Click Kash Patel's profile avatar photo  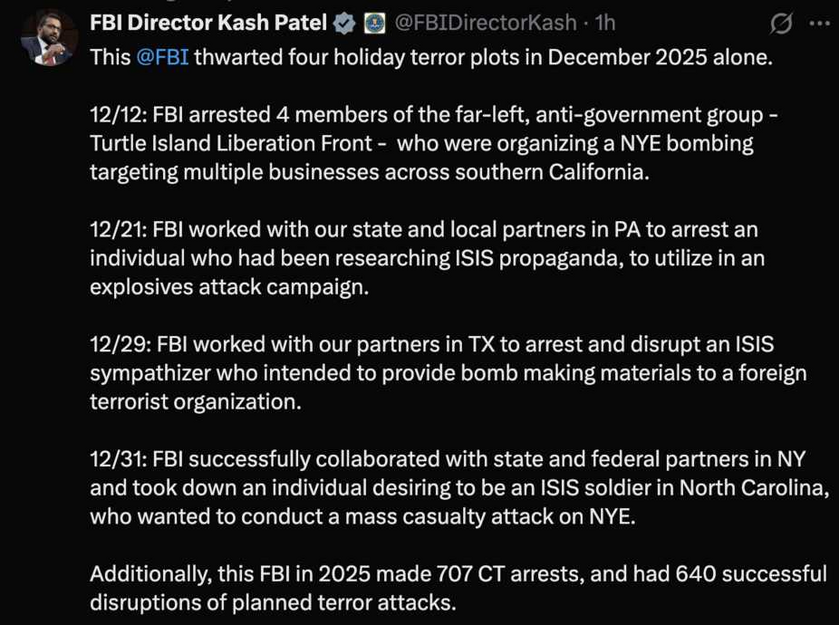(x=47, y=38)
